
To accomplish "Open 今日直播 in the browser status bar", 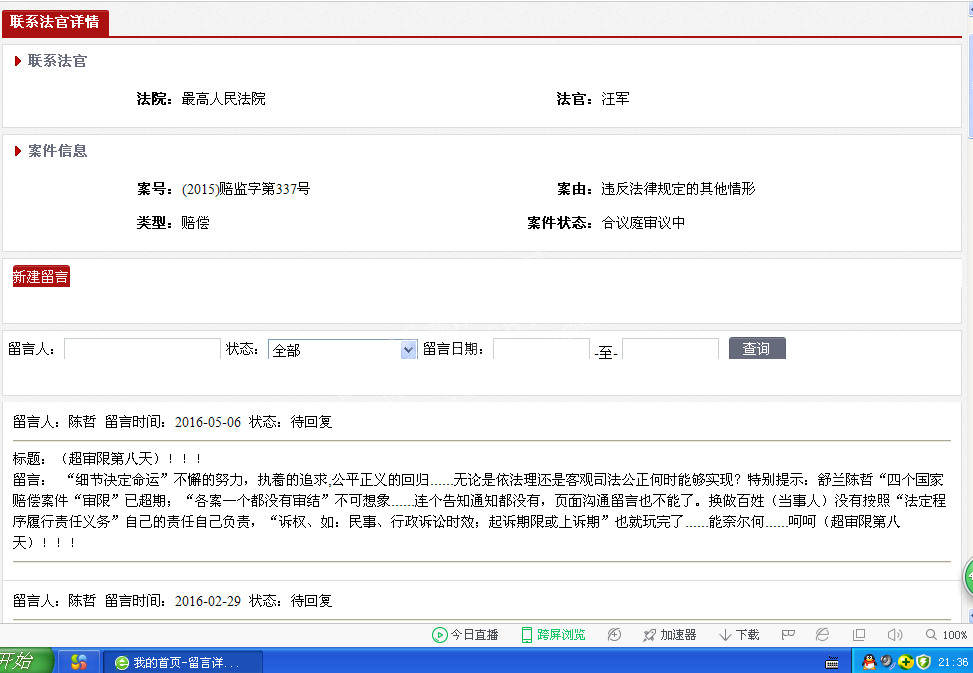I will [465, 635].
